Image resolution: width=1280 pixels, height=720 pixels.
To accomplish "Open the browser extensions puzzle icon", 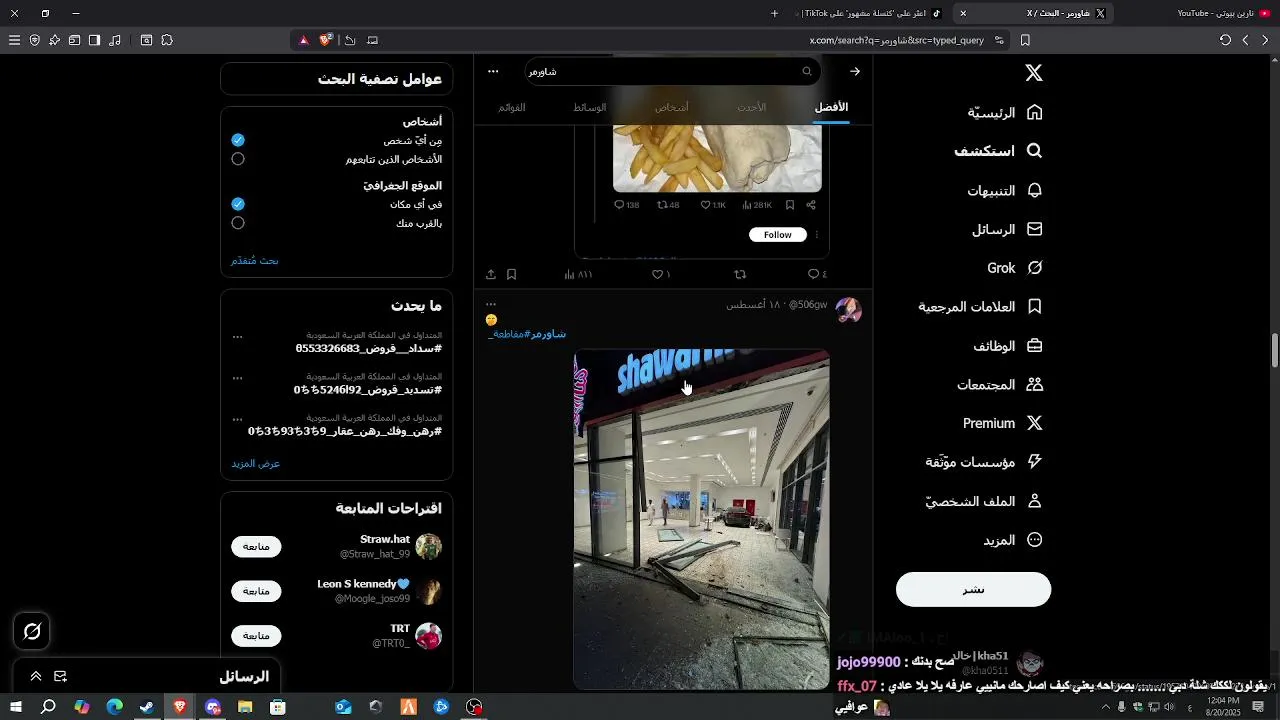I will (x=167, y=40).
